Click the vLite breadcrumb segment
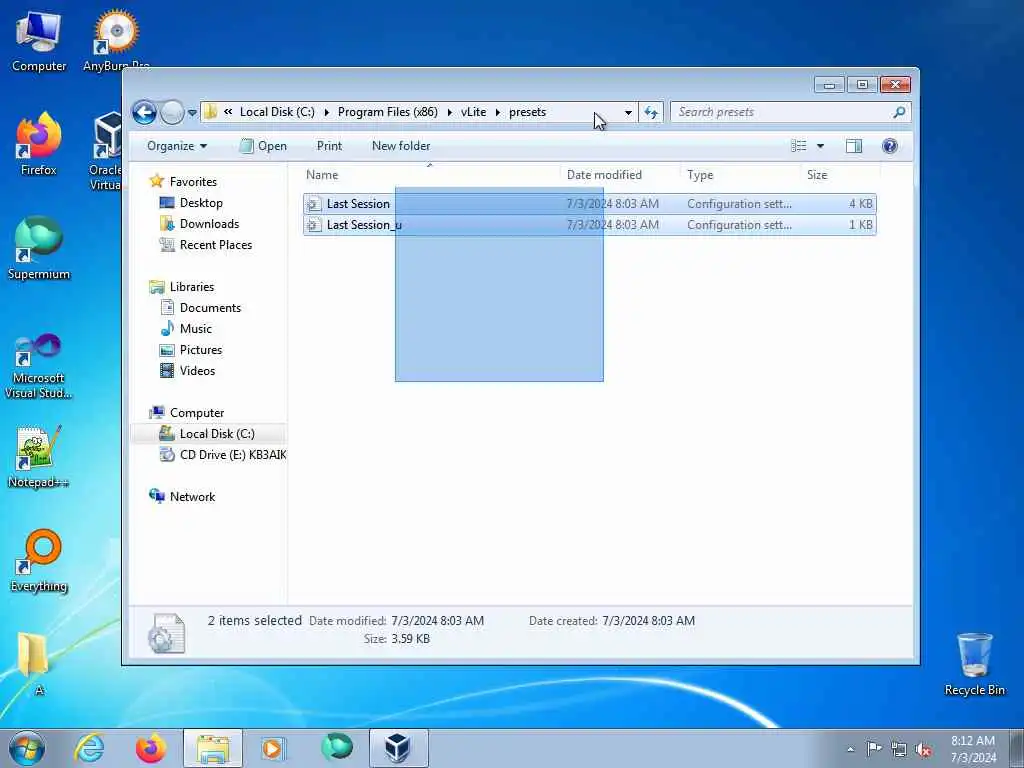The width and height of the screenshot is (1024, 768). click(x=473, y=112)
